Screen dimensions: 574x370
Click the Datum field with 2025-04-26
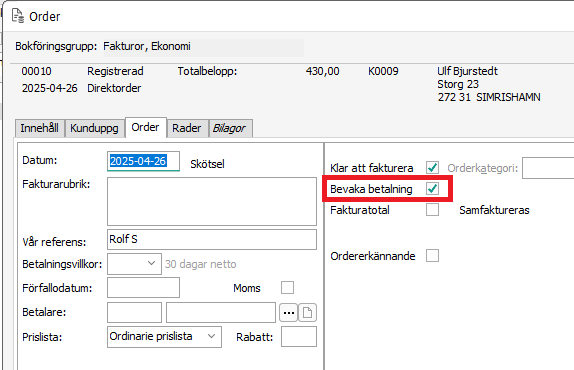point(144,161)
